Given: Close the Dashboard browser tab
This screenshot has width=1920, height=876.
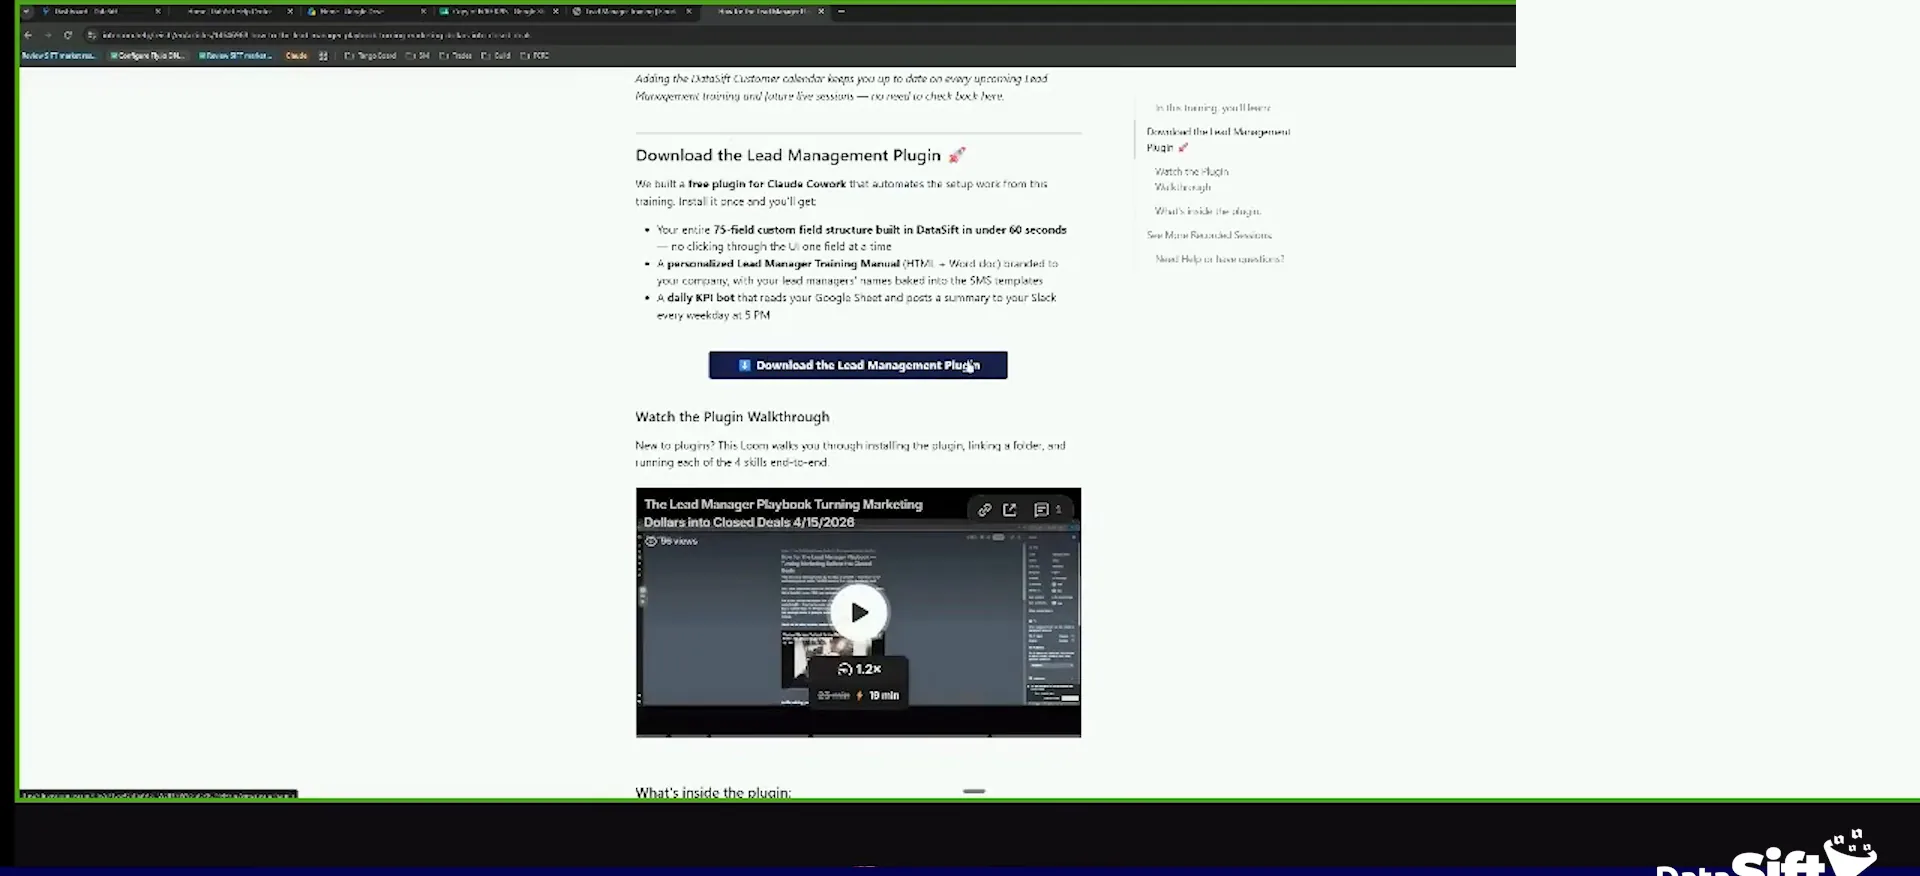Looking at the screenshot, I should (x=158, y=11).
